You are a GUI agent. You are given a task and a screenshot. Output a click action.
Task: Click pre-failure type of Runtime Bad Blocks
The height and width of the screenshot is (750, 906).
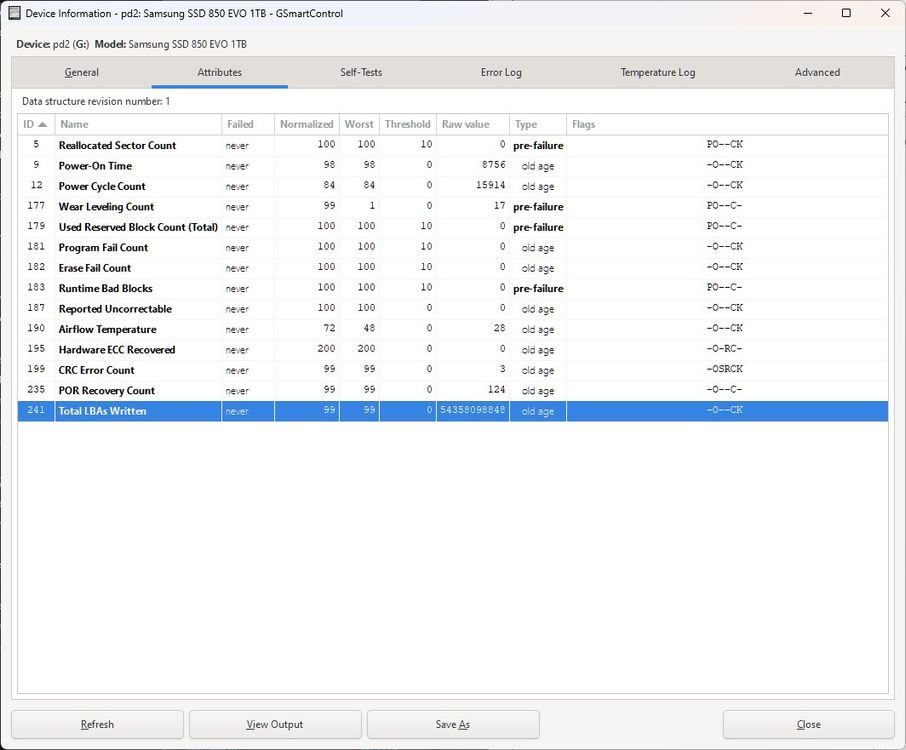538,288
